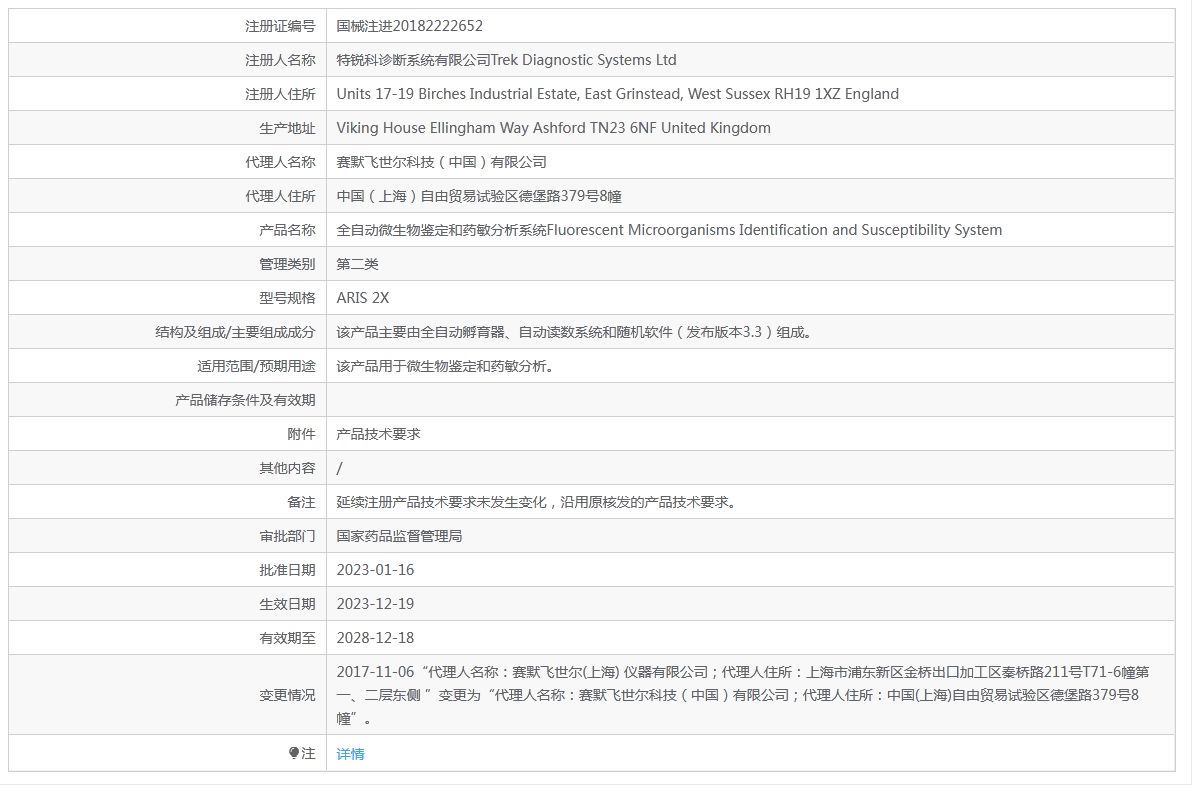Open the 详情 link
This screenshot has width=1195, height=785.
tap(351, 754)
